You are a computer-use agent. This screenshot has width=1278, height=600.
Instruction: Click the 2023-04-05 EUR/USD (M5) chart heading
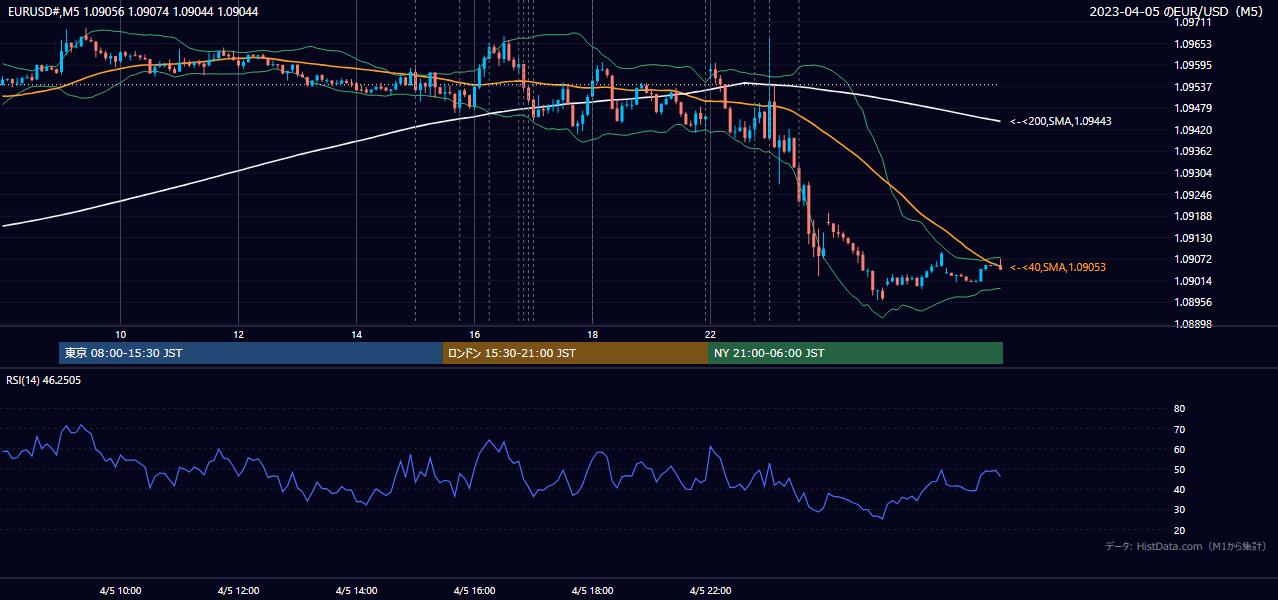tap(1178, 11)
